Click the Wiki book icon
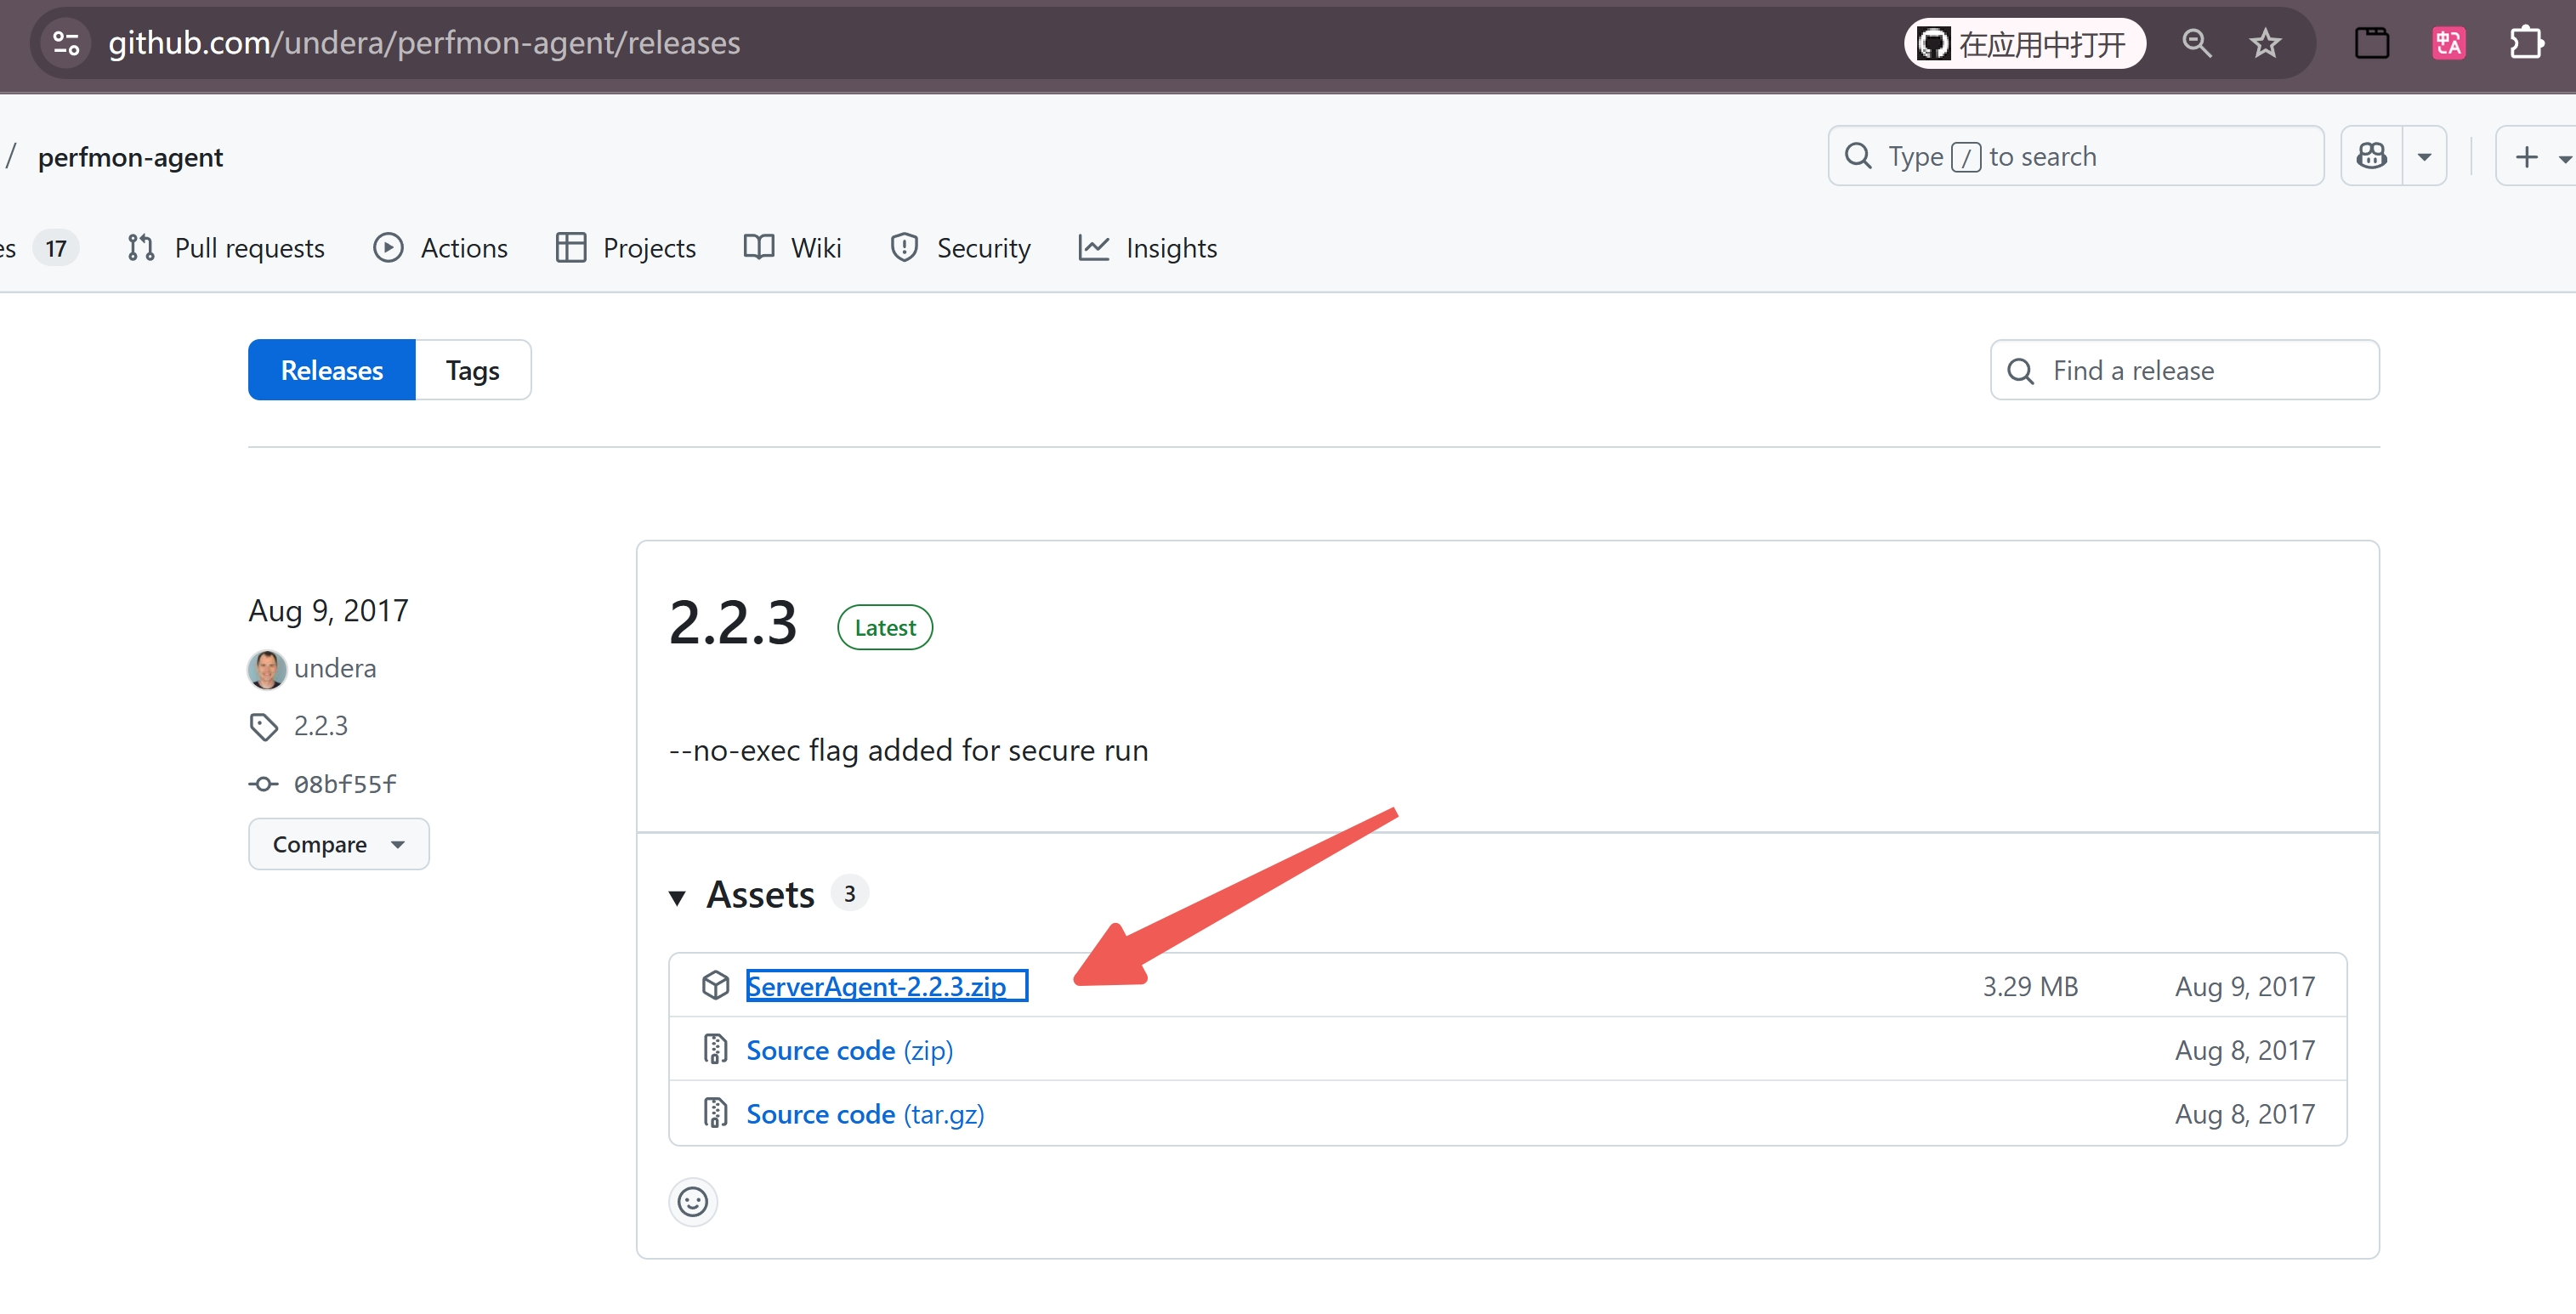 759,247
